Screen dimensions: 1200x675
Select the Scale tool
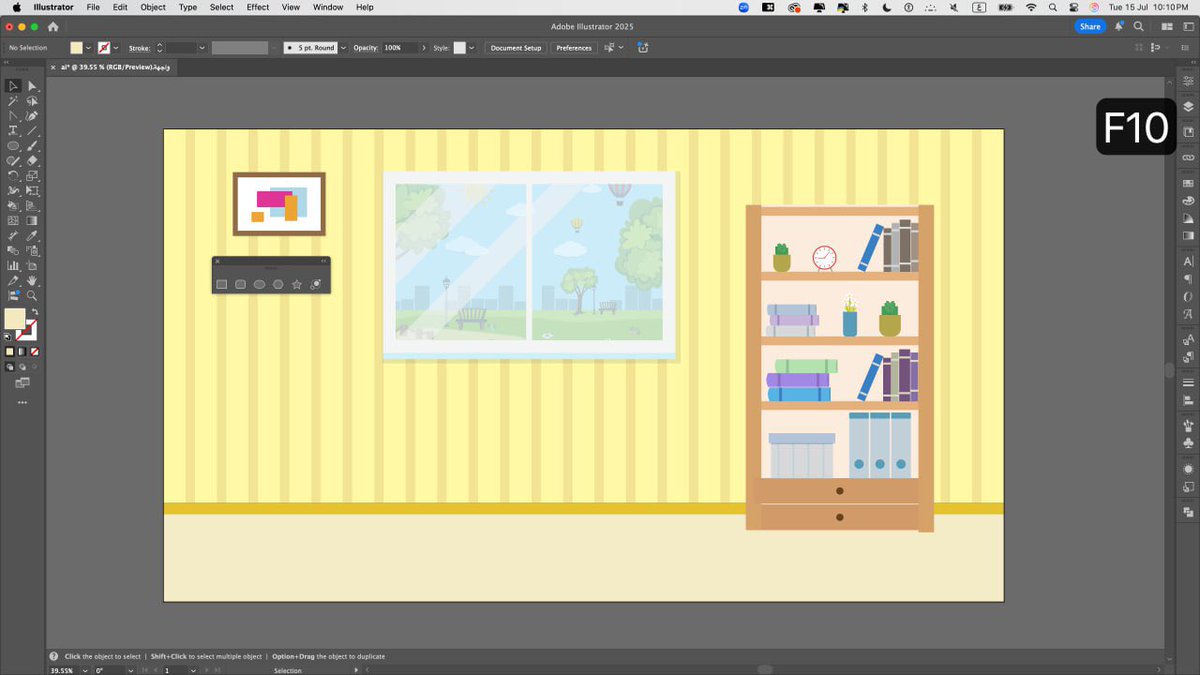pos(32,175)
